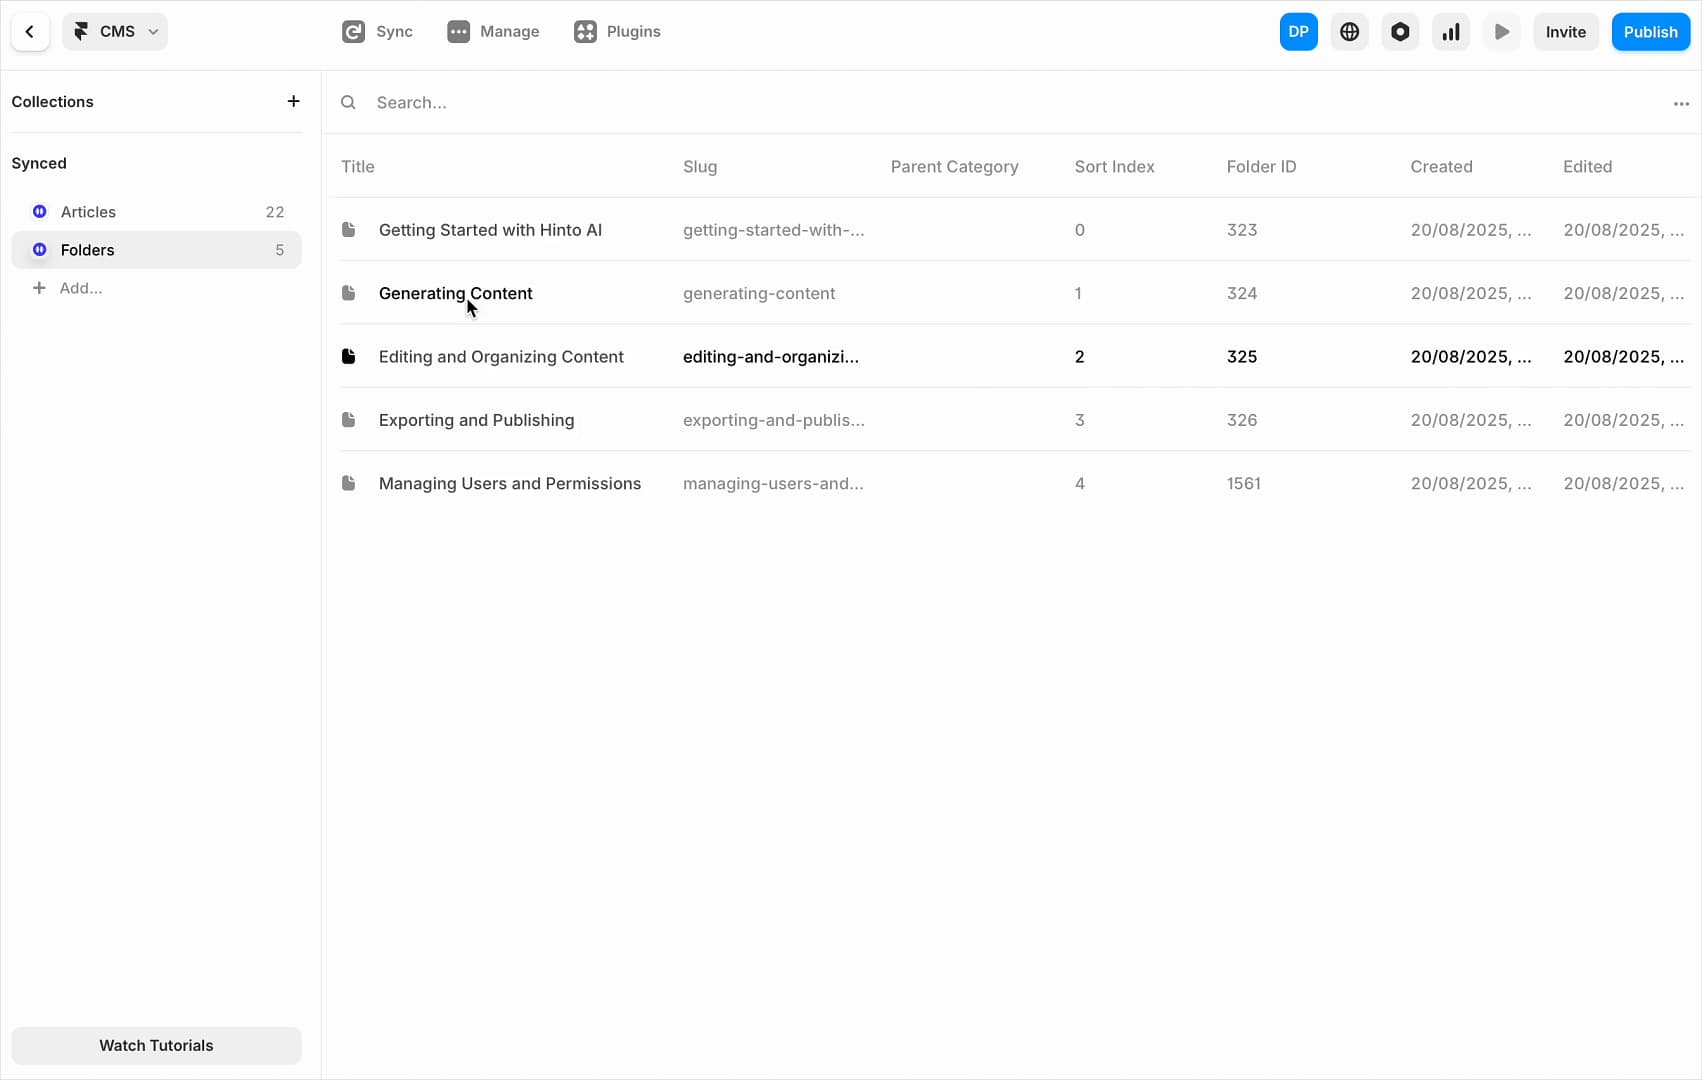
Task: Click Edited date of Exporting and Publishing row
Action: (1624, 420)
